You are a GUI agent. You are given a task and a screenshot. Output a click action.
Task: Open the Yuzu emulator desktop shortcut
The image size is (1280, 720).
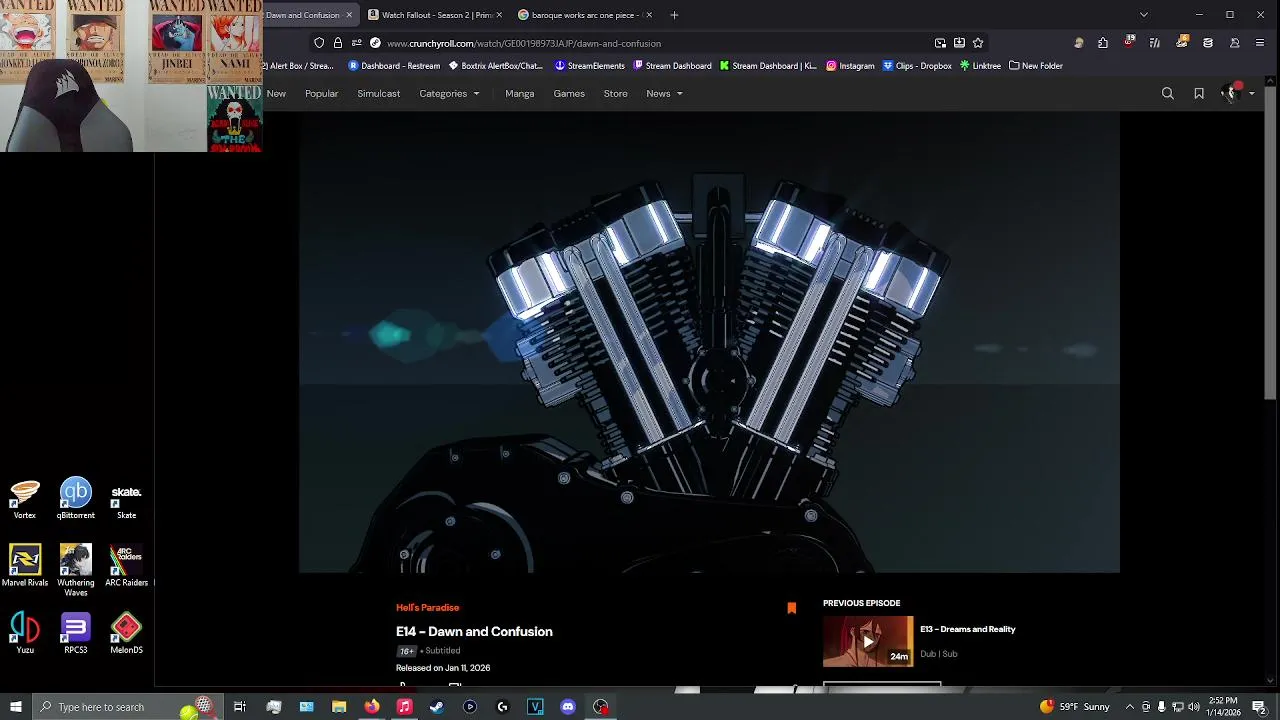click(25, 634)
